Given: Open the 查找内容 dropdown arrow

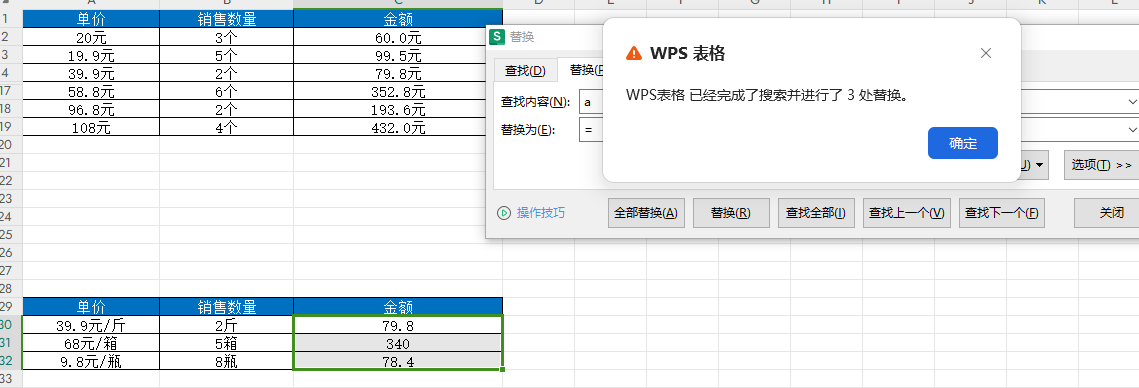Looking at the screenshot, I should [1131, 102].
